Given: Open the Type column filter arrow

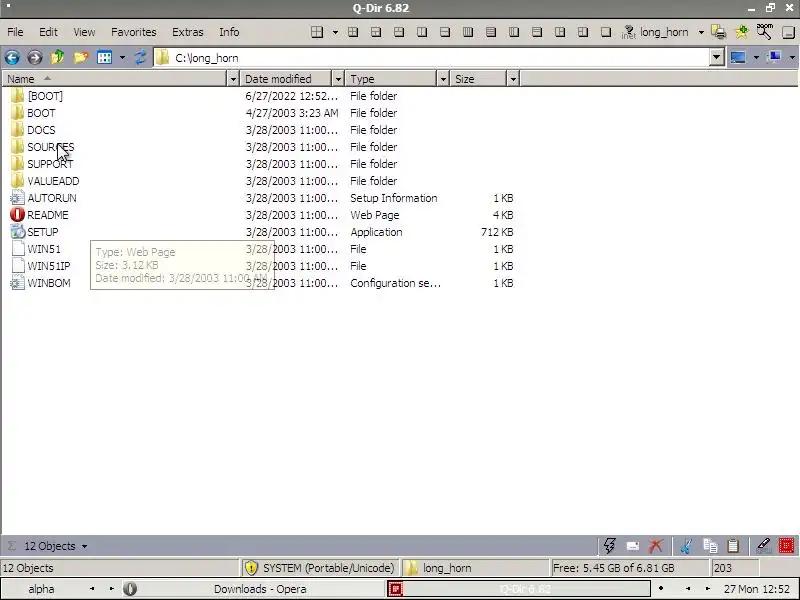Looking at the screenshot, I should 443,79.
